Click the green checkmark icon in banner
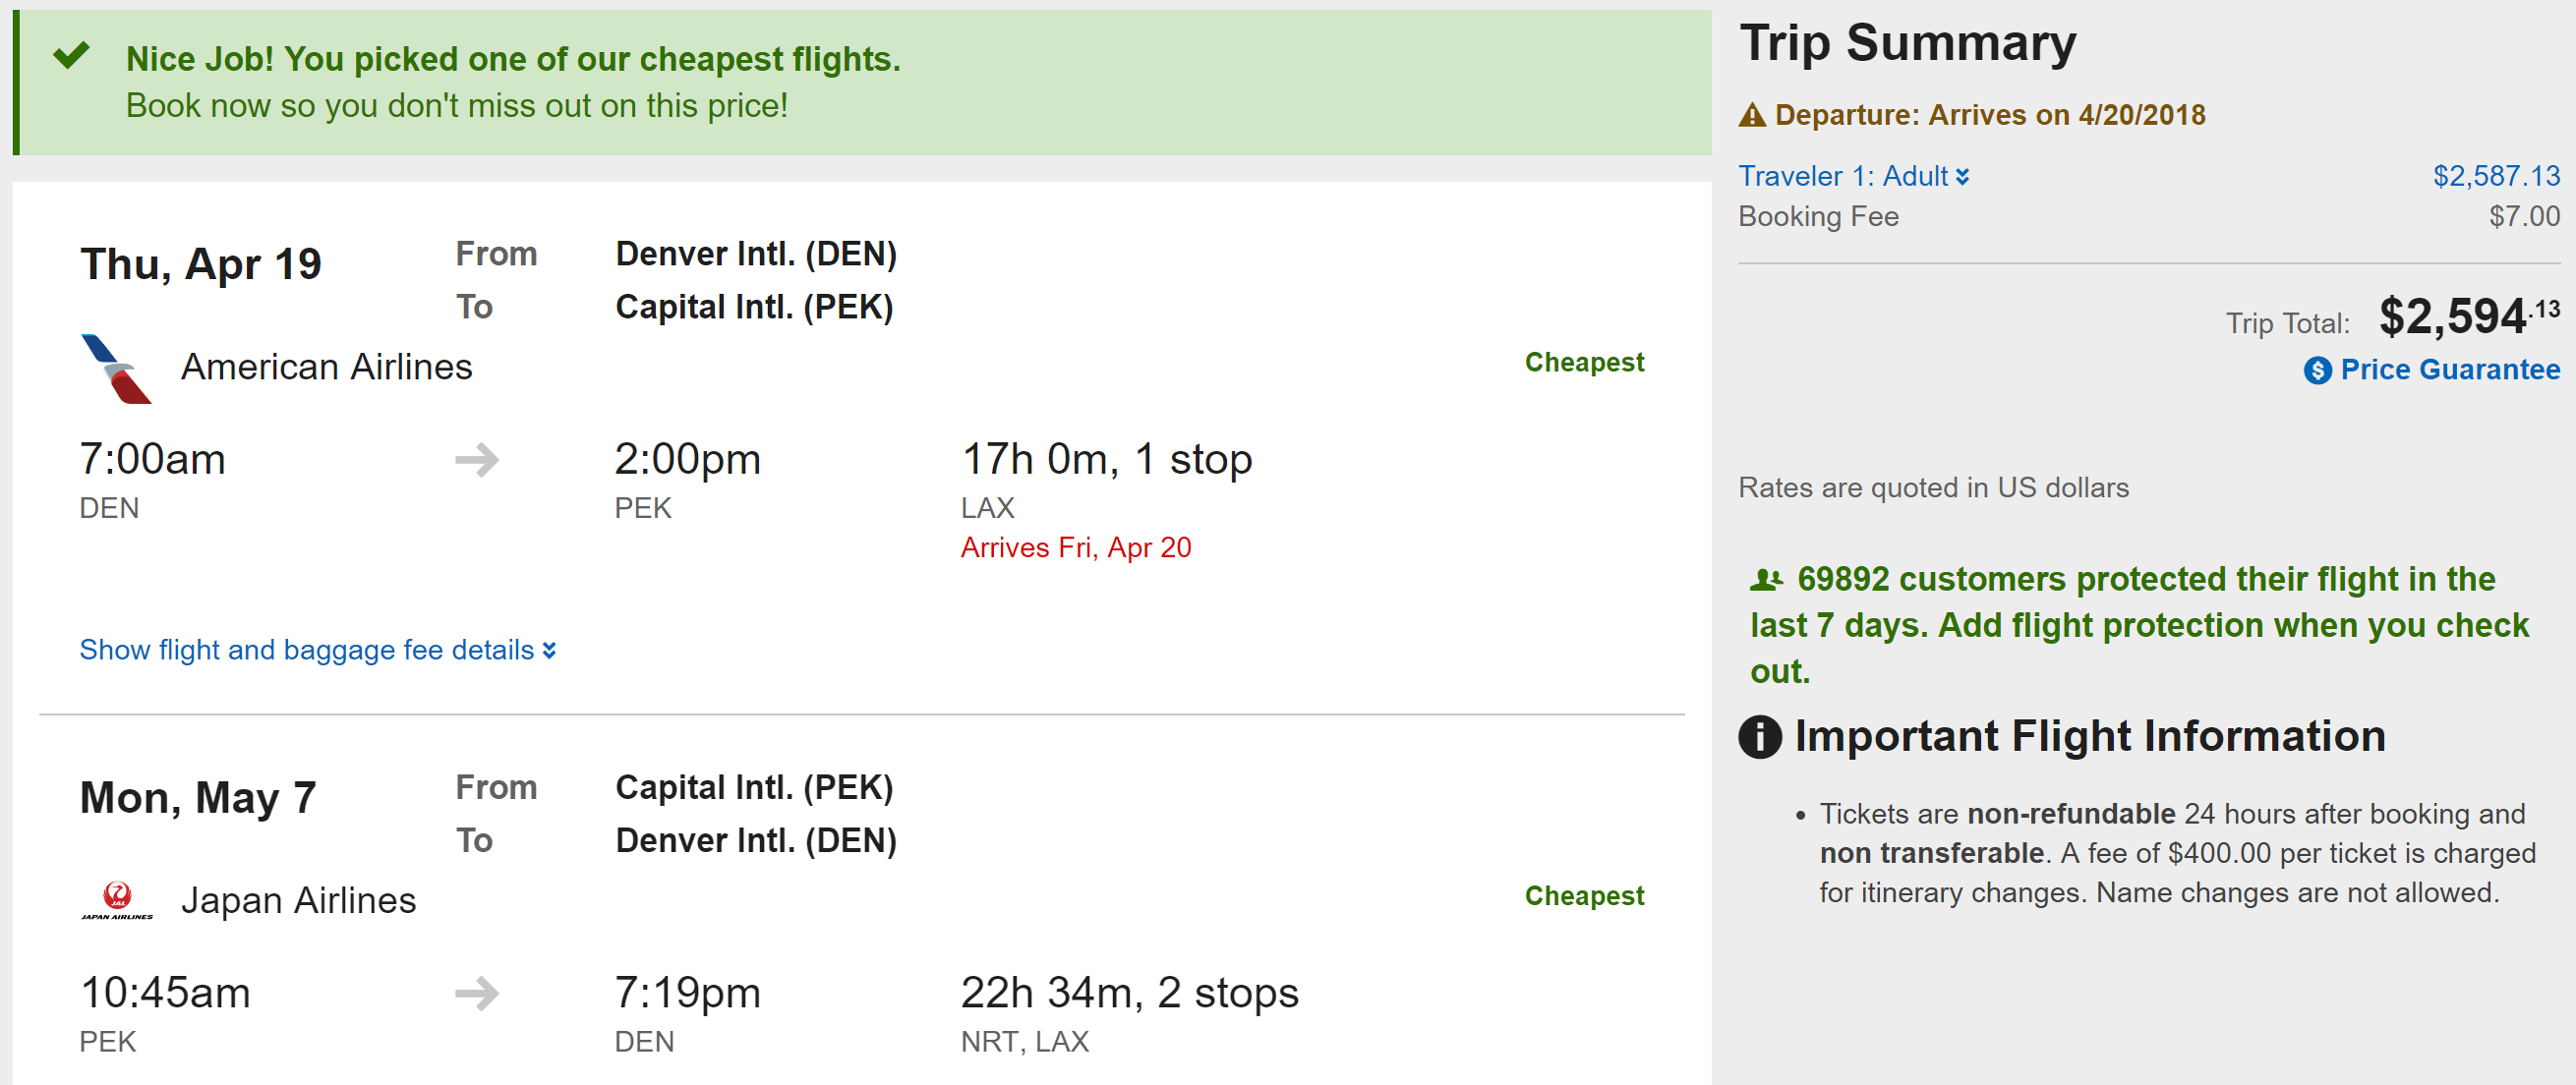Screen dimensions: 2576x1085 point(72,56)
